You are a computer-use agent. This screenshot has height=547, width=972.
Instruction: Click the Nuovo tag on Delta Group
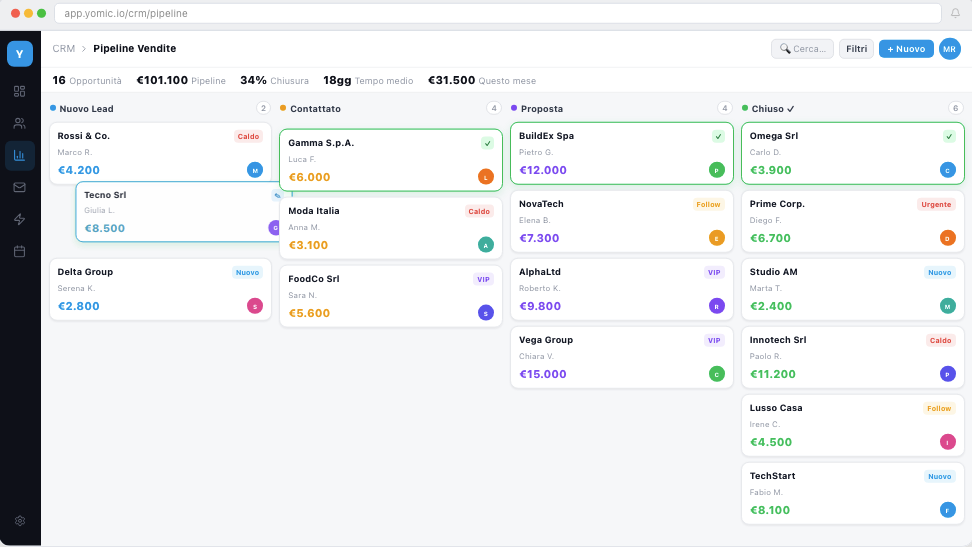pyautogui.click(x=247, y=272)
